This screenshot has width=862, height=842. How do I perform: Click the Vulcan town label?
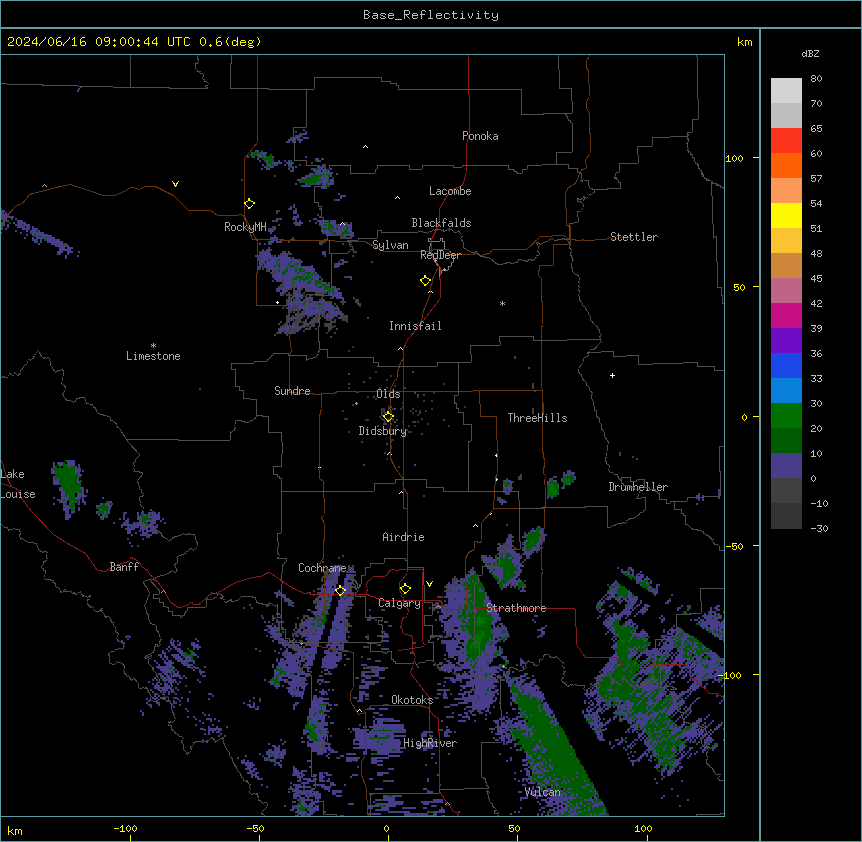(543, 792)
